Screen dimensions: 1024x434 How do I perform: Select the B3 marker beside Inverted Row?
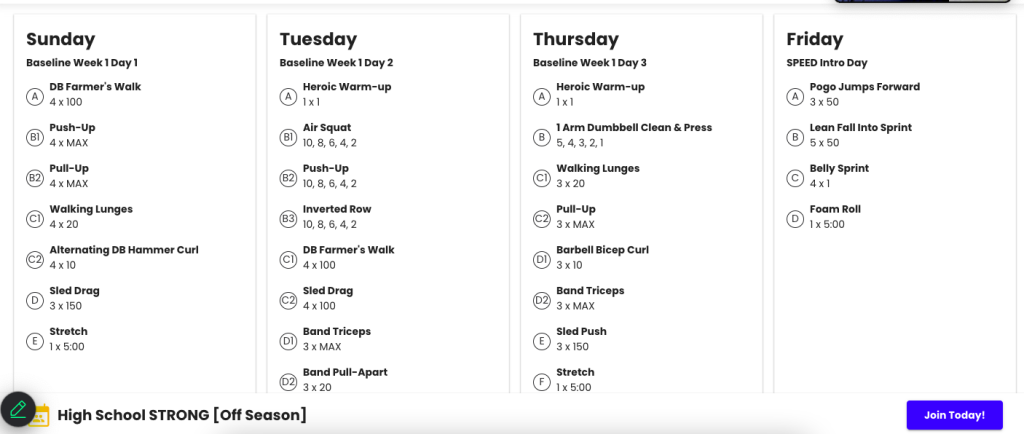coord(288,219)
